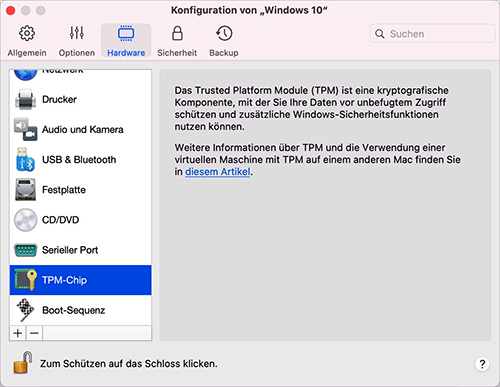Click the CD/DVD disc icon
This screenshot has height=387, width=500.
pyautogui.click(x=26, y=220)
